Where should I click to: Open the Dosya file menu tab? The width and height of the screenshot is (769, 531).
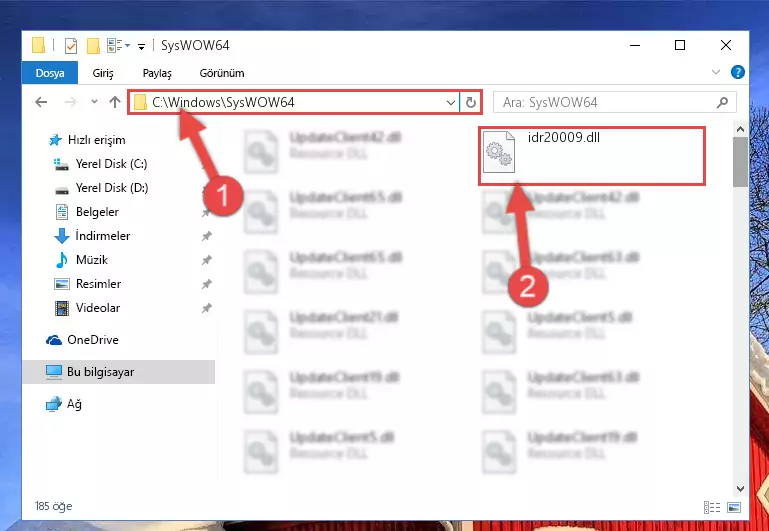[50, 73]
